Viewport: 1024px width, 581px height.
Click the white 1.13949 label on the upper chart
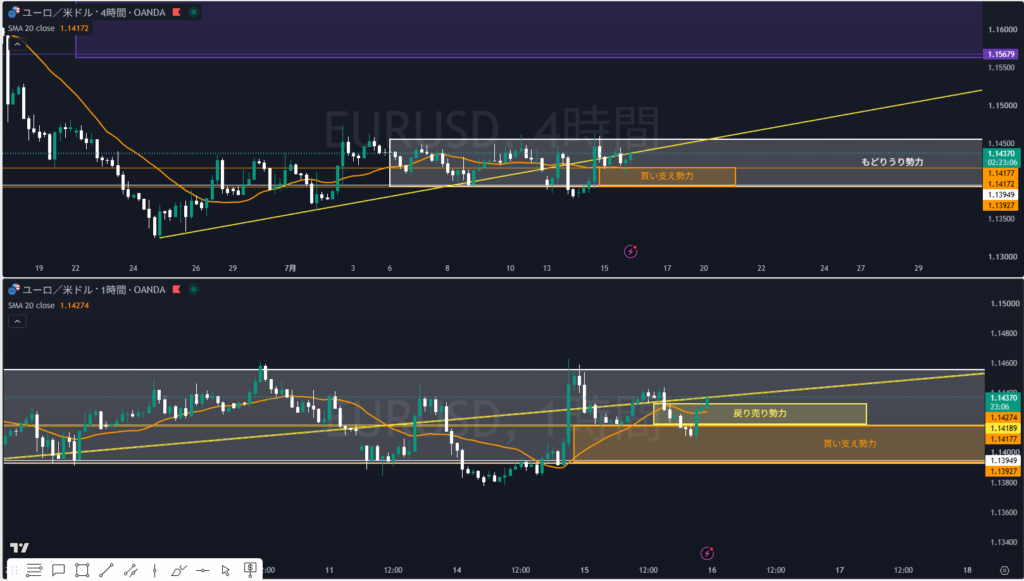tap(1000, 195)
